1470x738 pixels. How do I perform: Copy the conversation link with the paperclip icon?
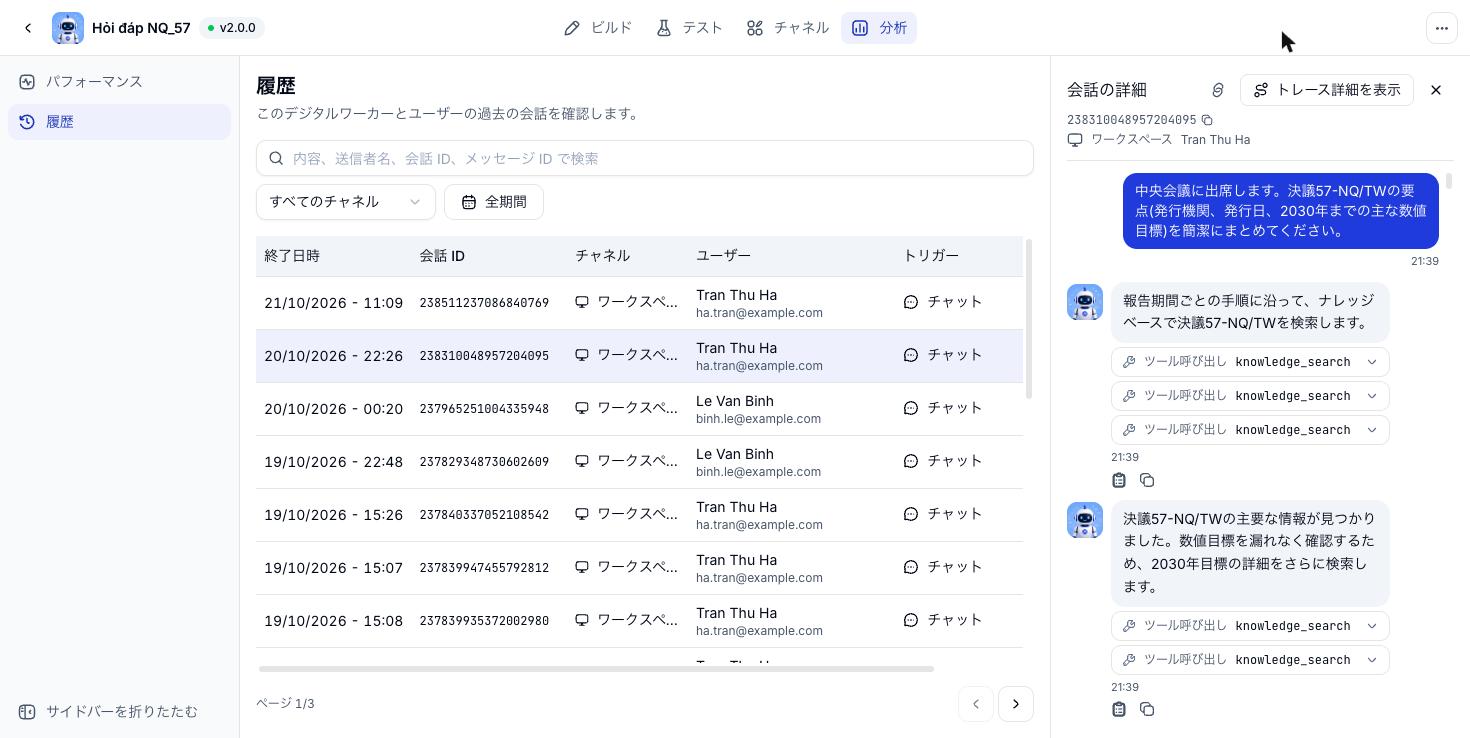pyautogui.click(x=1217, y=90)
